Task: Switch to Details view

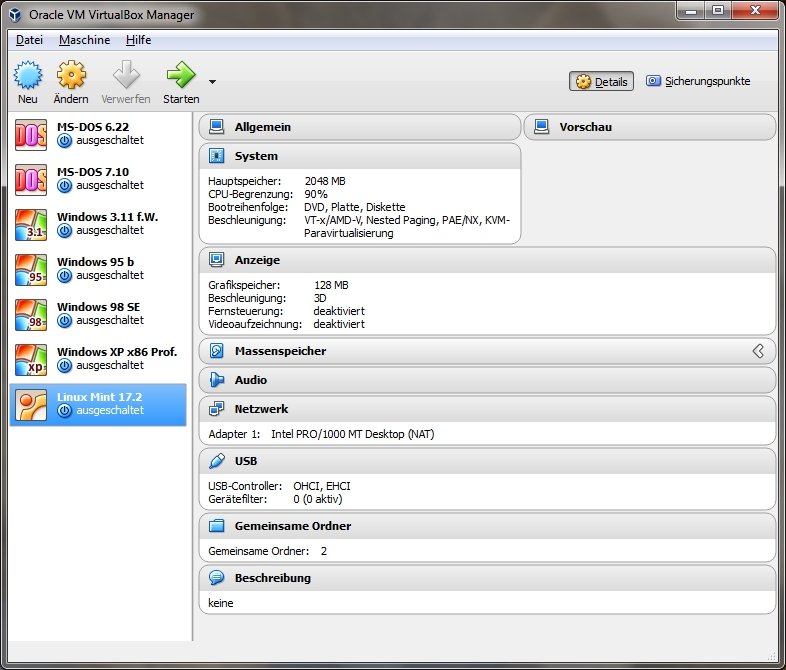Action: click(601, 81)
